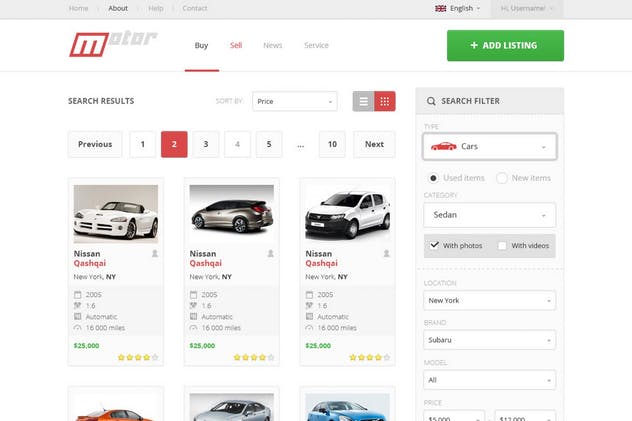Open the white Dacia hatchback thumbnail
The image size is (632, 421).
pos(347,214)
